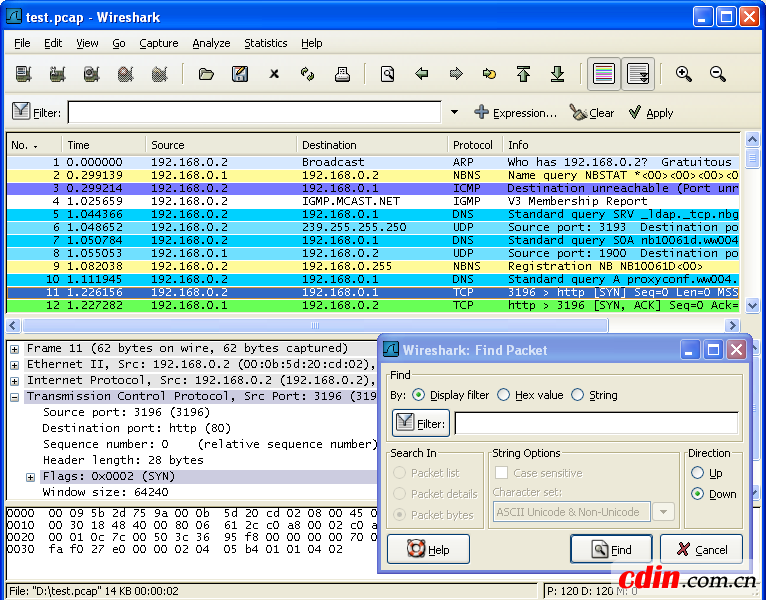766x600 pixels.
Task: Go back in packet history arrow
Action: pyautogui.click(x=422, y=74)
